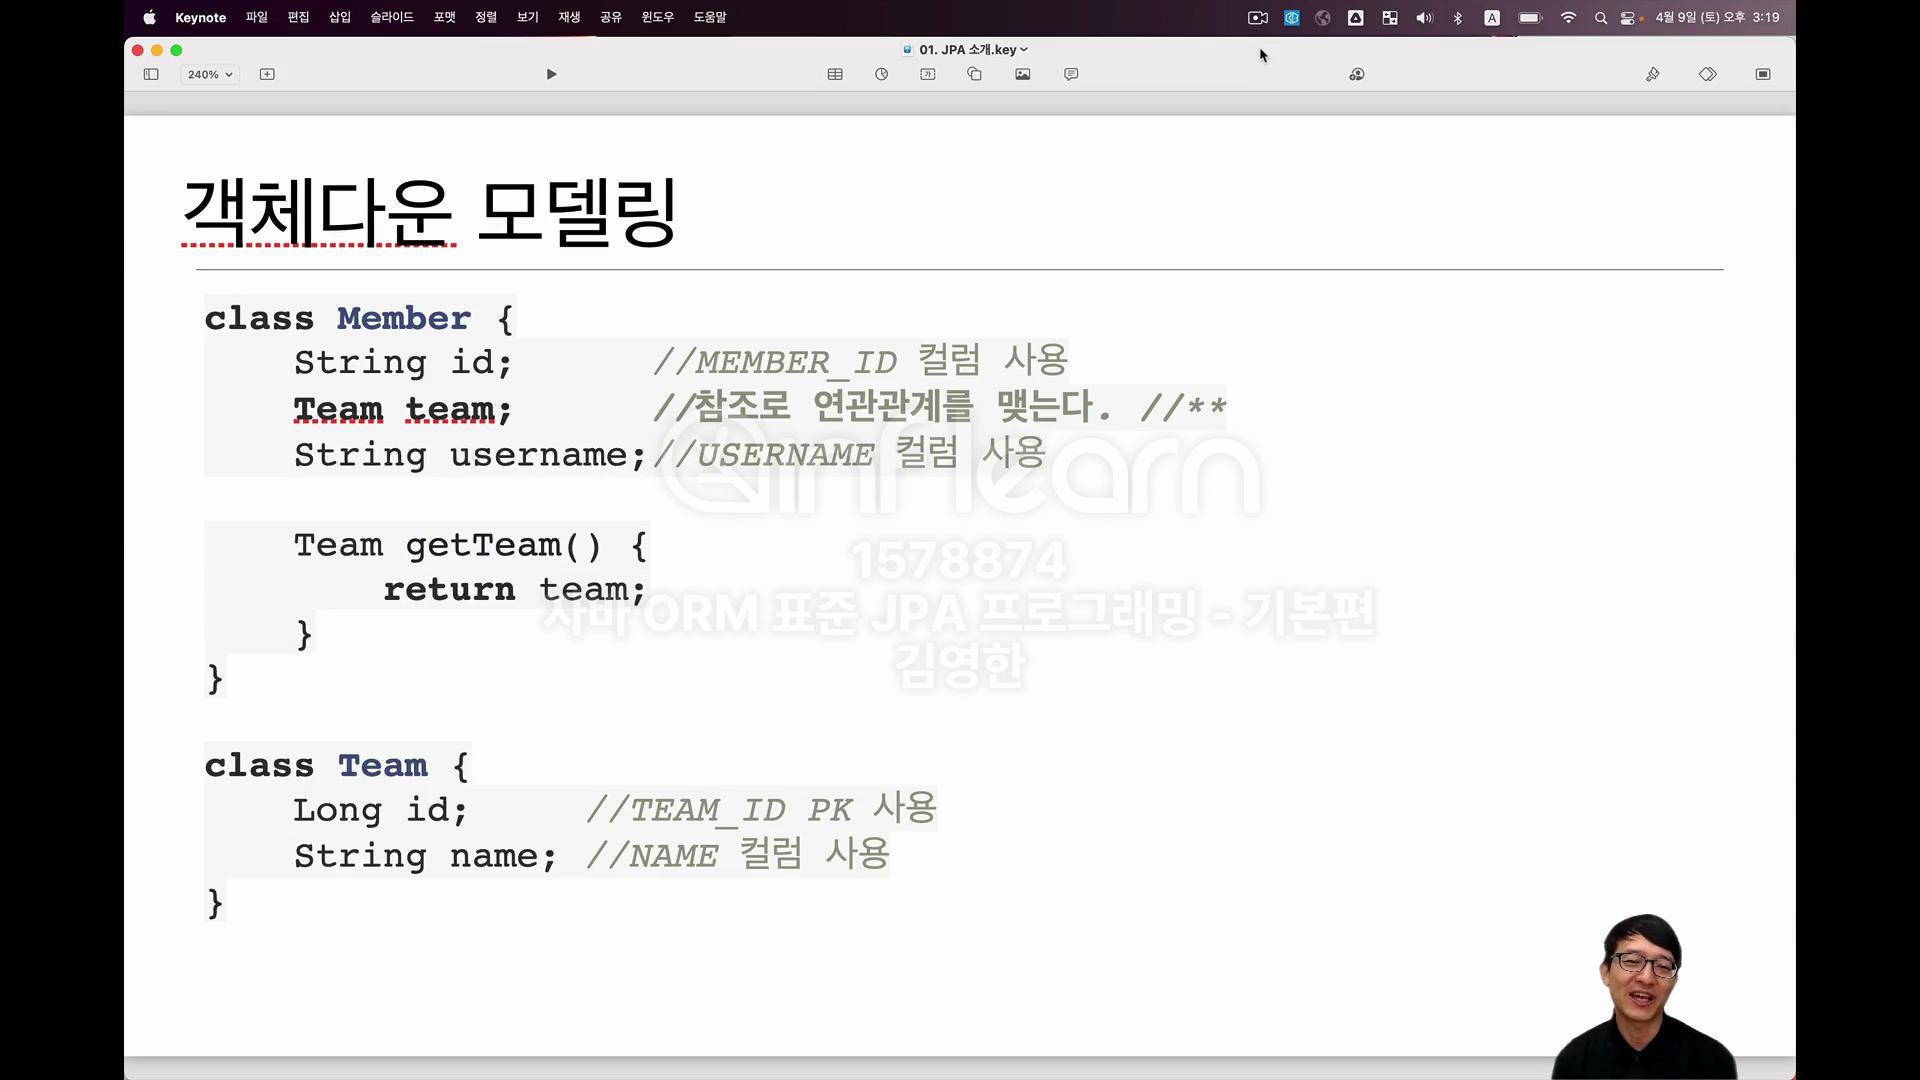
Task: Click the 'Team getTeam() {' line
Action: (471, 545)
